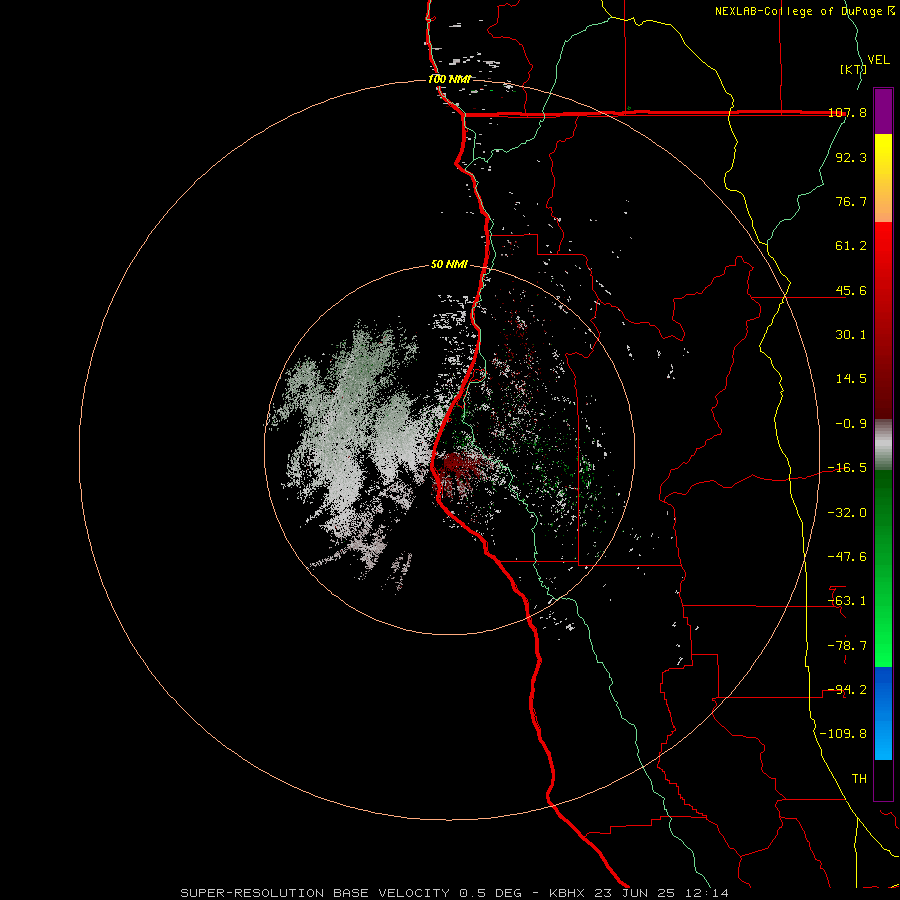
Task: Click the -32.0 scale value
Action: [x=848, y=513]
